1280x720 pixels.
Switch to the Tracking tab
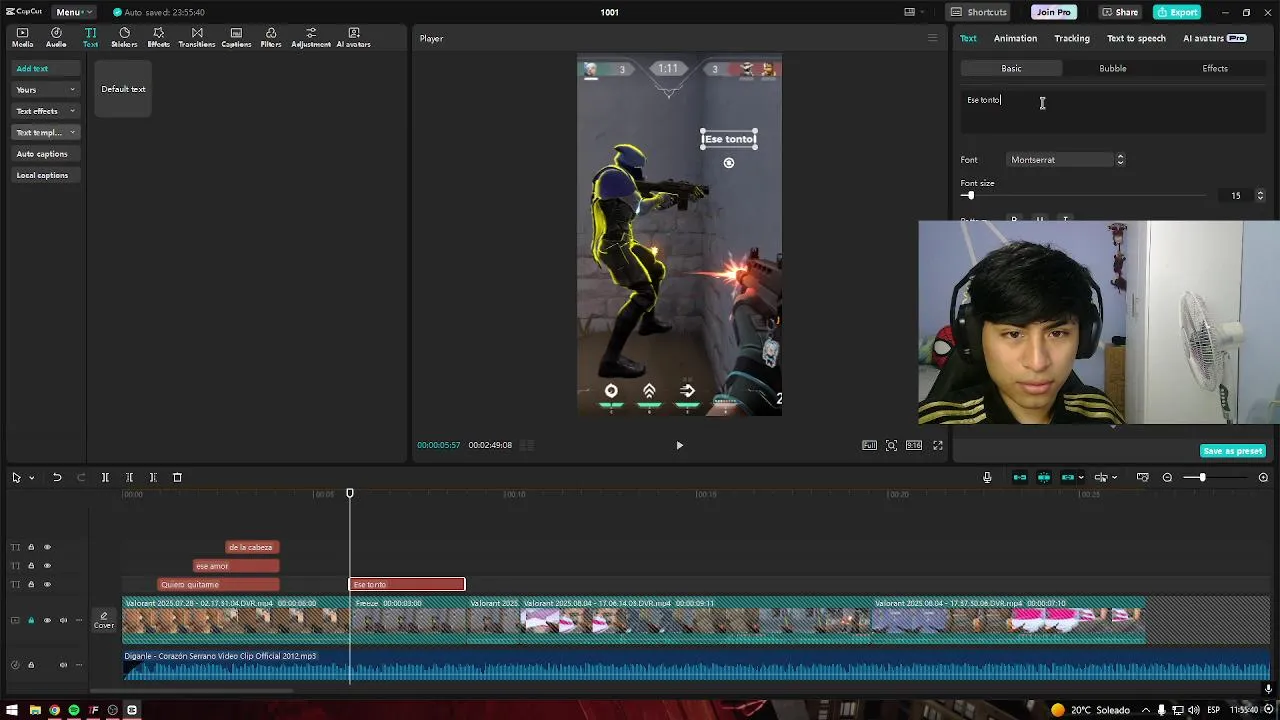pos(1072,38)
